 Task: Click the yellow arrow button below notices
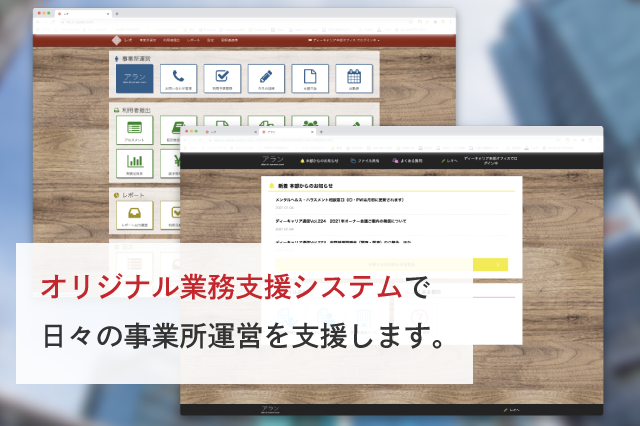coord(489,265)
